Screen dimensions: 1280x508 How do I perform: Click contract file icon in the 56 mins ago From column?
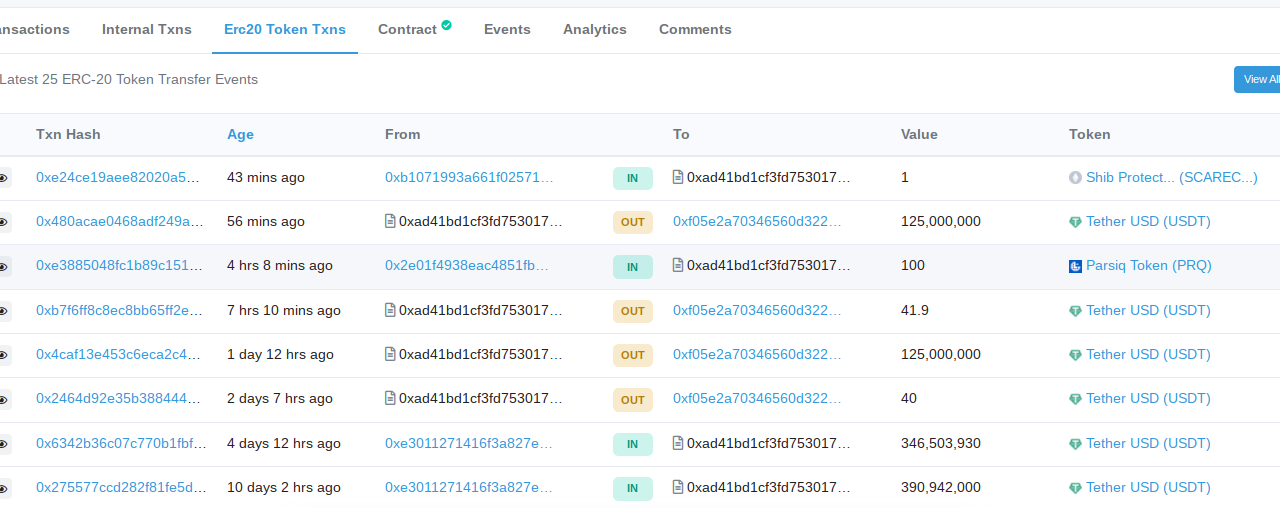click(390, 221)
